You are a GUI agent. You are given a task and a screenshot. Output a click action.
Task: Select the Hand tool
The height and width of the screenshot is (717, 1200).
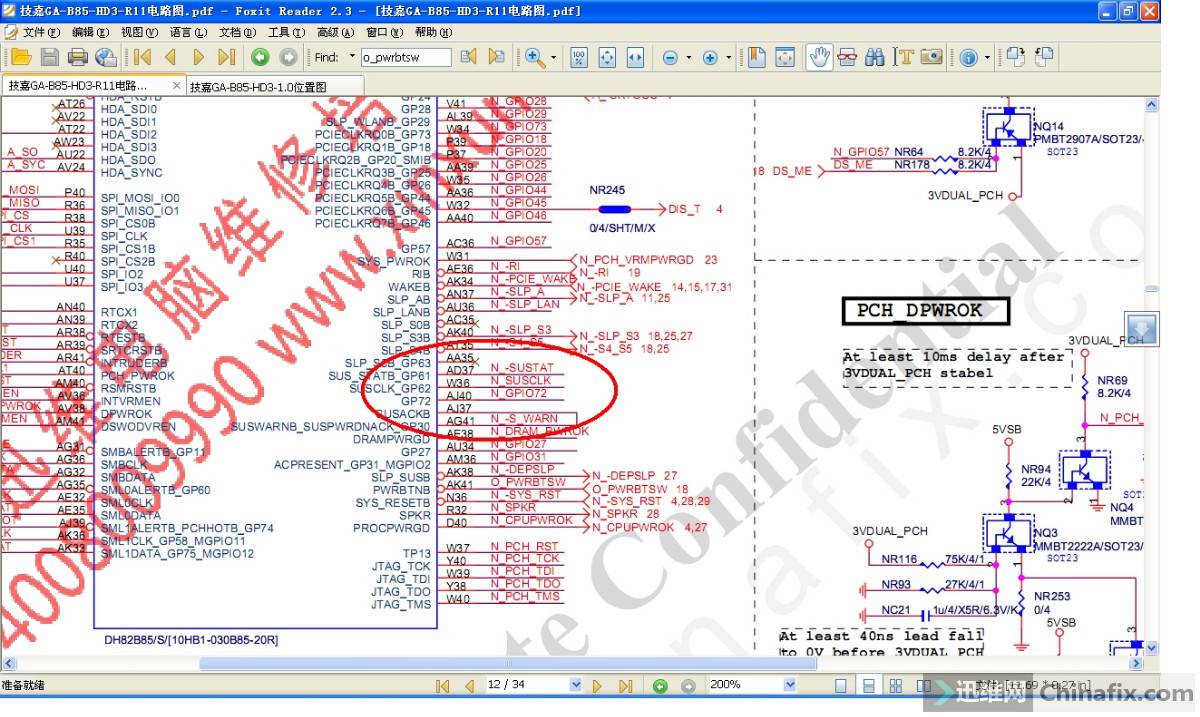point(819,58)
